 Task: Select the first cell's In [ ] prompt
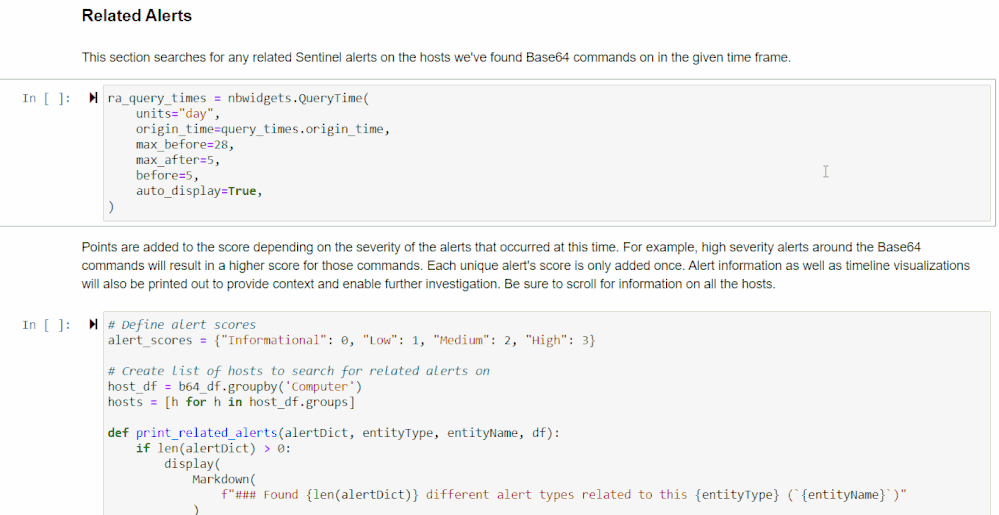(x=47, y=98)
